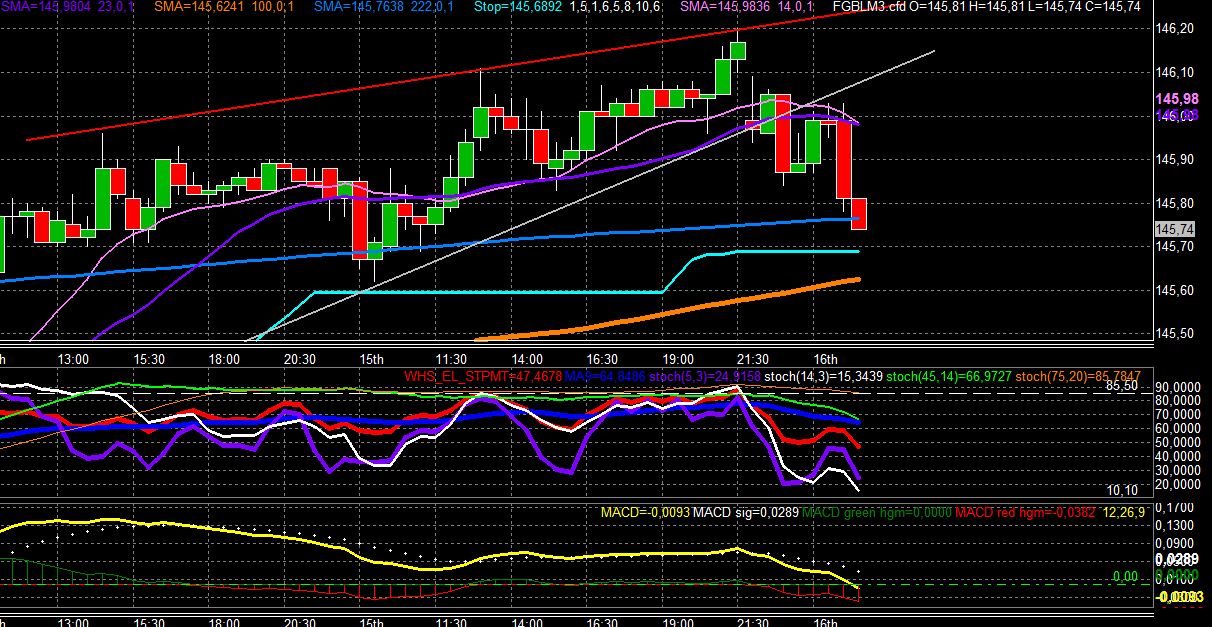Click 16:30 on the MACD panel time axis

pos(602,621)
